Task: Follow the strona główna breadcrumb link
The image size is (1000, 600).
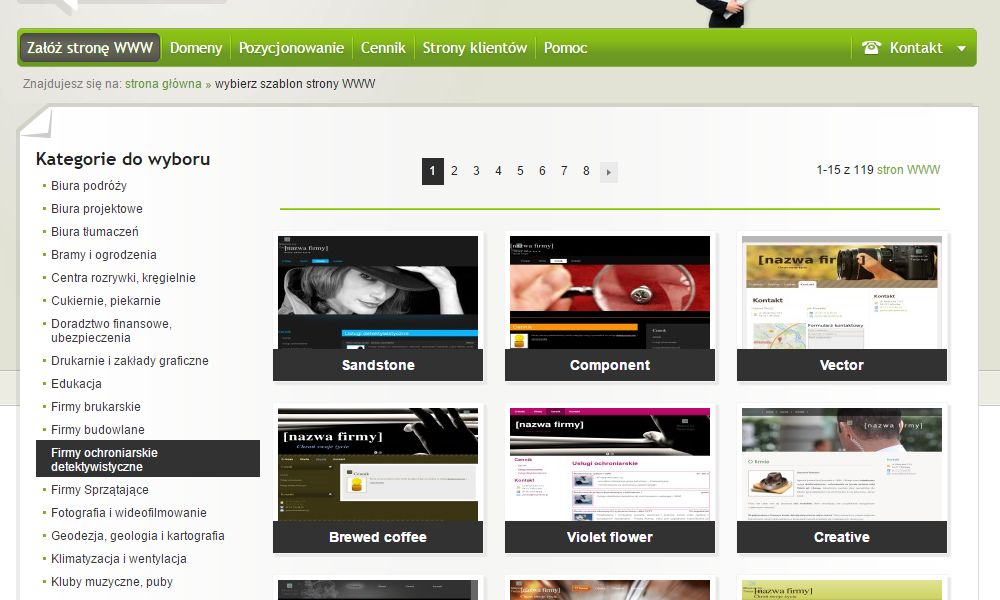Action: tap(163, 84)
